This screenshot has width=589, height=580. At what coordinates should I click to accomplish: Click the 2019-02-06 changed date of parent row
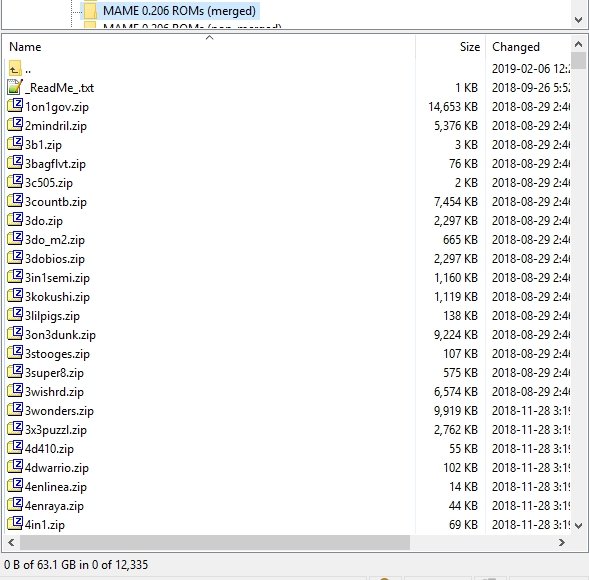pyautogui.click(x=531, y=69)
